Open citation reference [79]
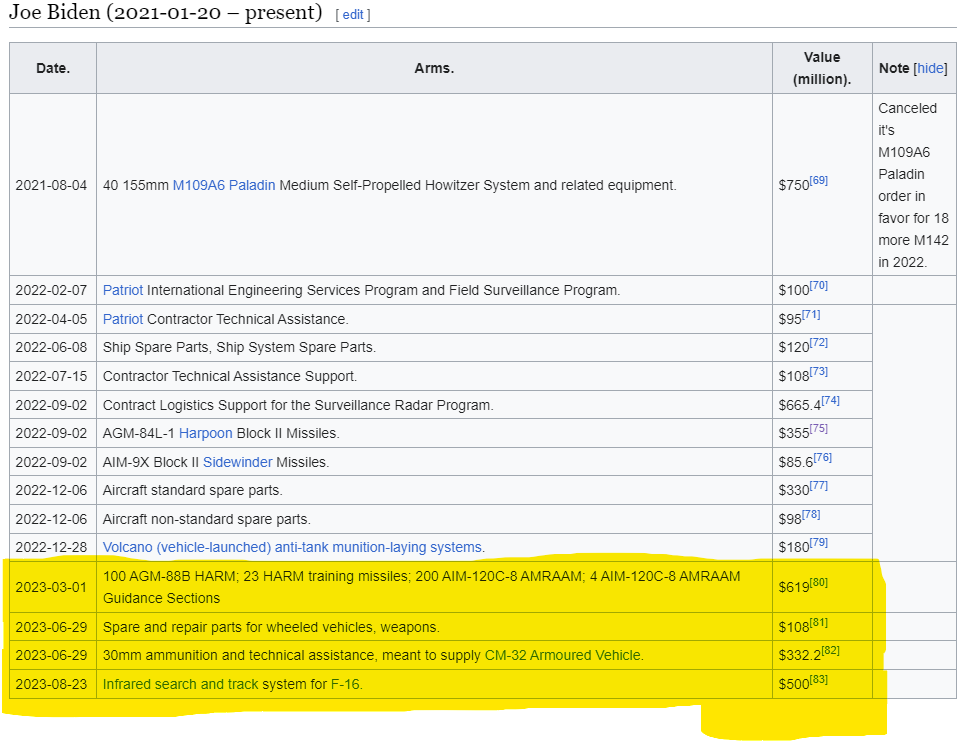Image resolution: width=957 pixels, height=741 pixels. pos(818,543)
